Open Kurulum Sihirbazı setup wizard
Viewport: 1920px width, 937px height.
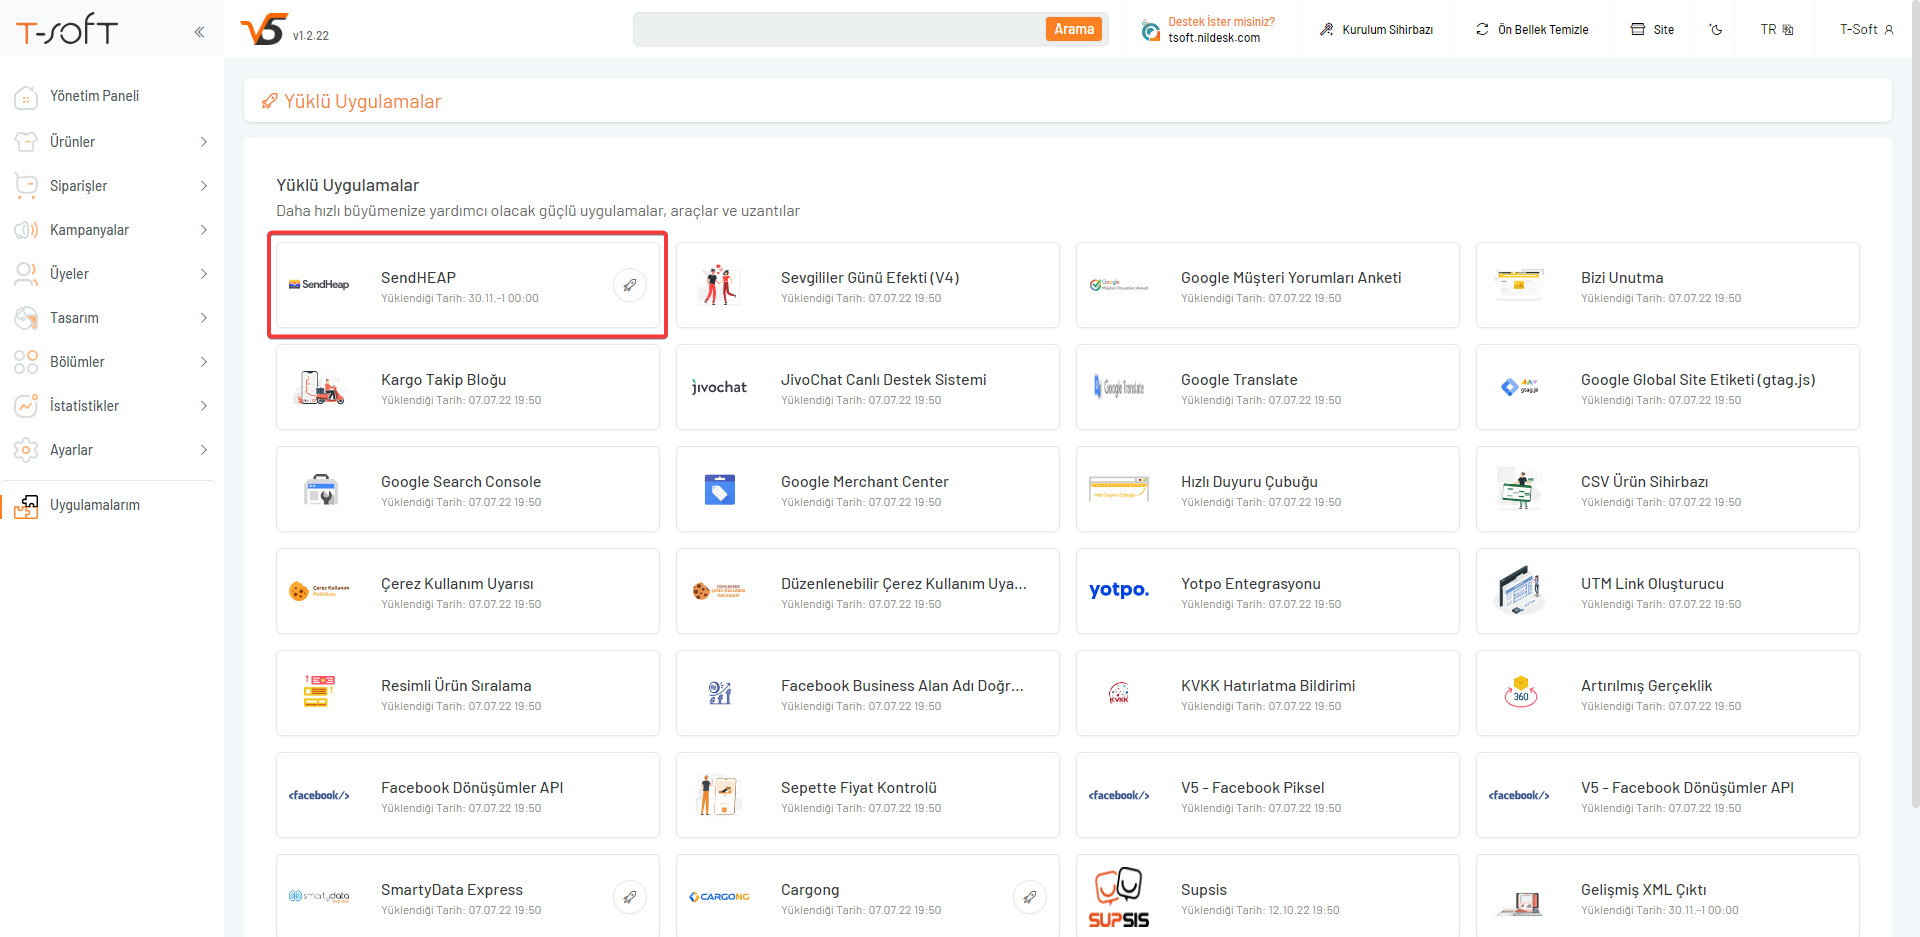point(1376,30)
